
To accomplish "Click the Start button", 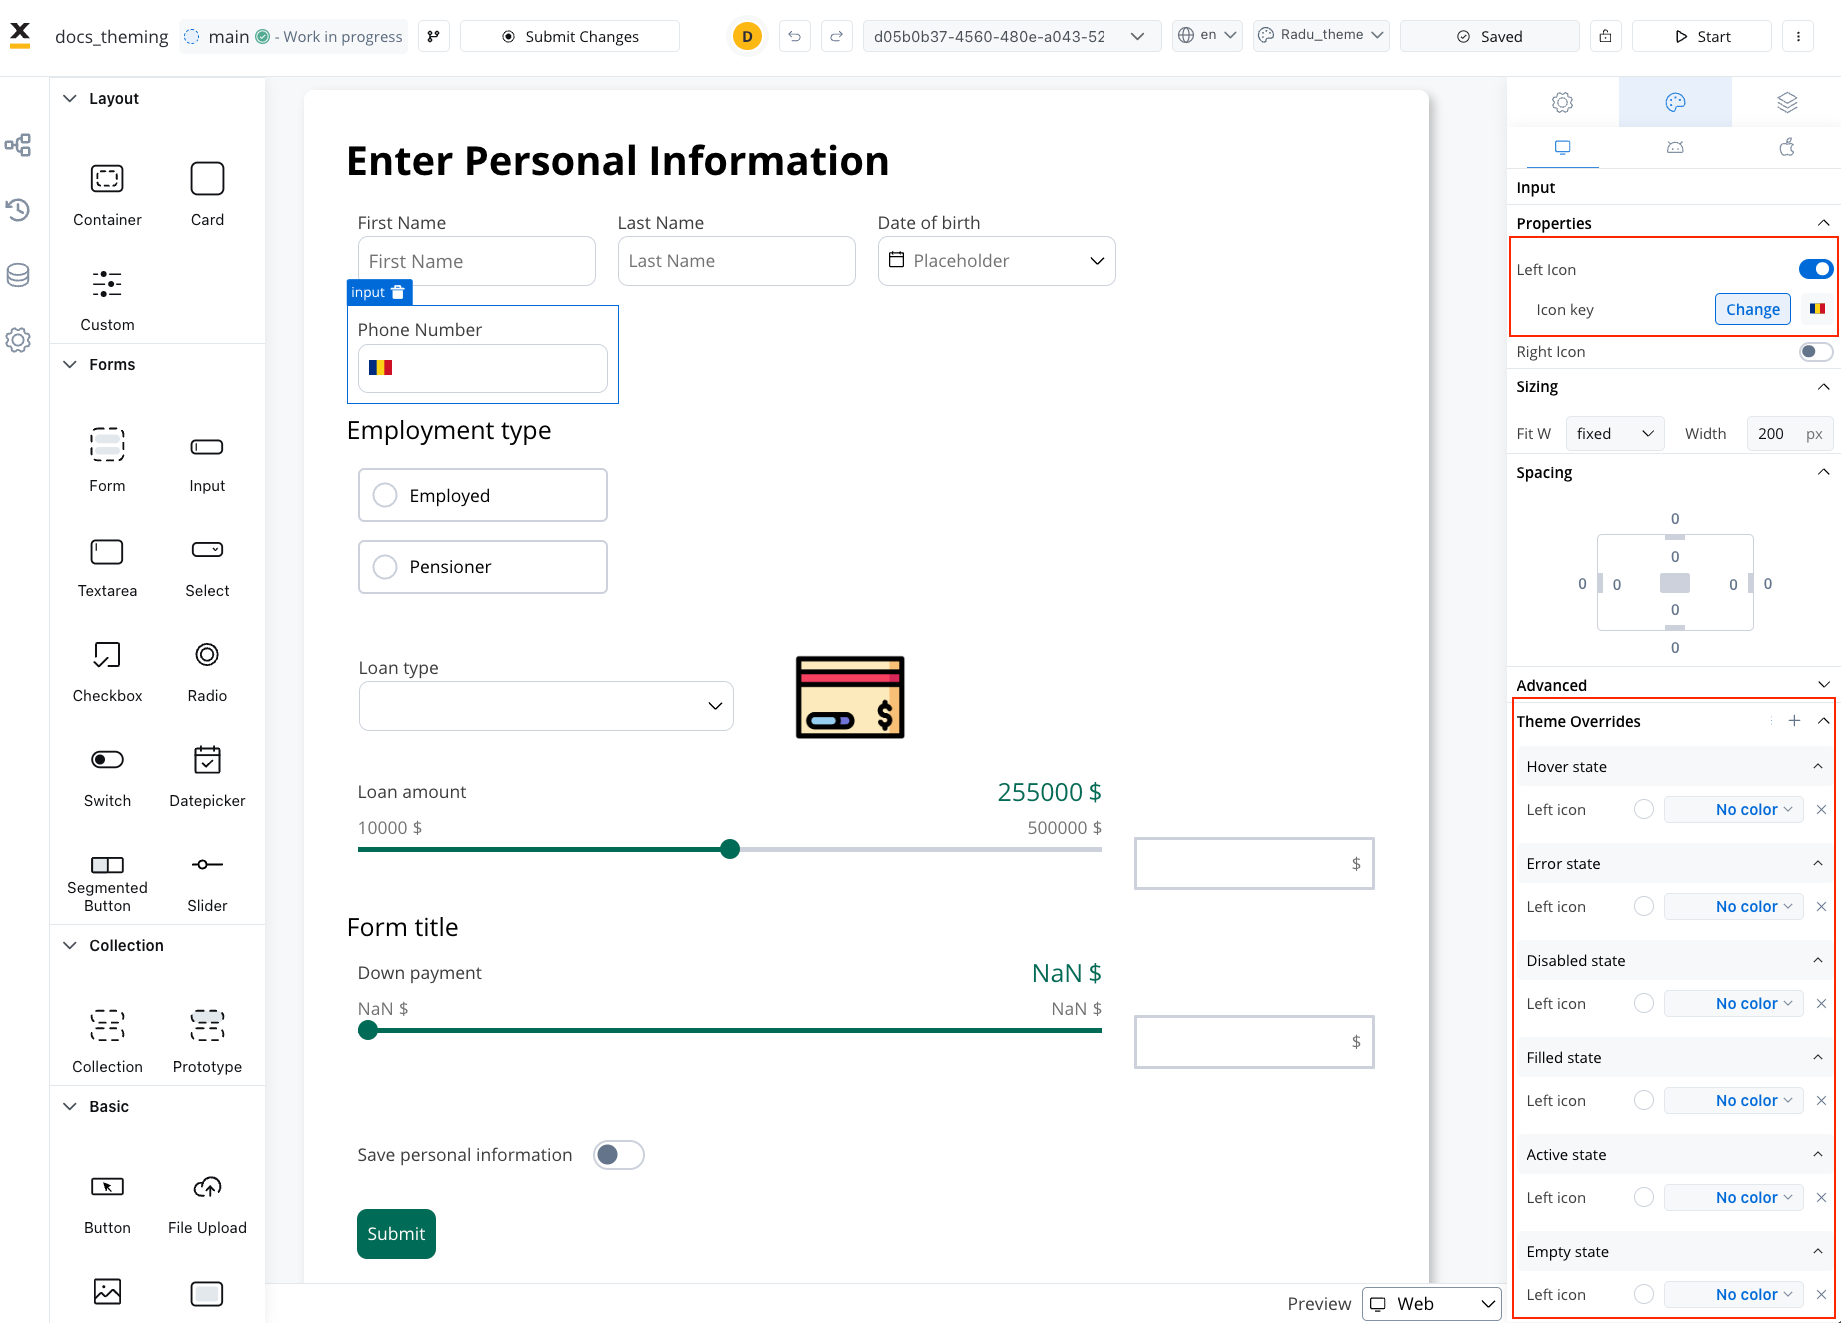I will pos(1702,36).
